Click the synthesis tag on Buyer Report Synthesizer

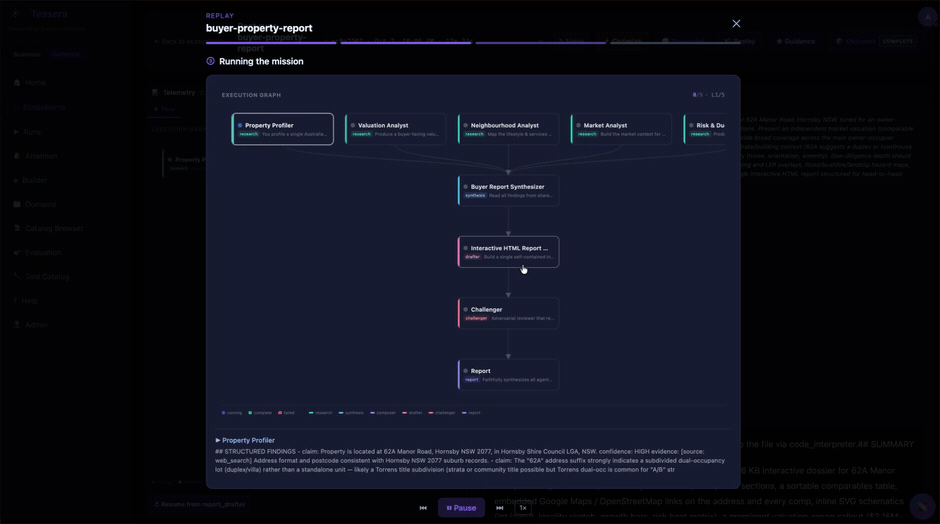(475, 195)
